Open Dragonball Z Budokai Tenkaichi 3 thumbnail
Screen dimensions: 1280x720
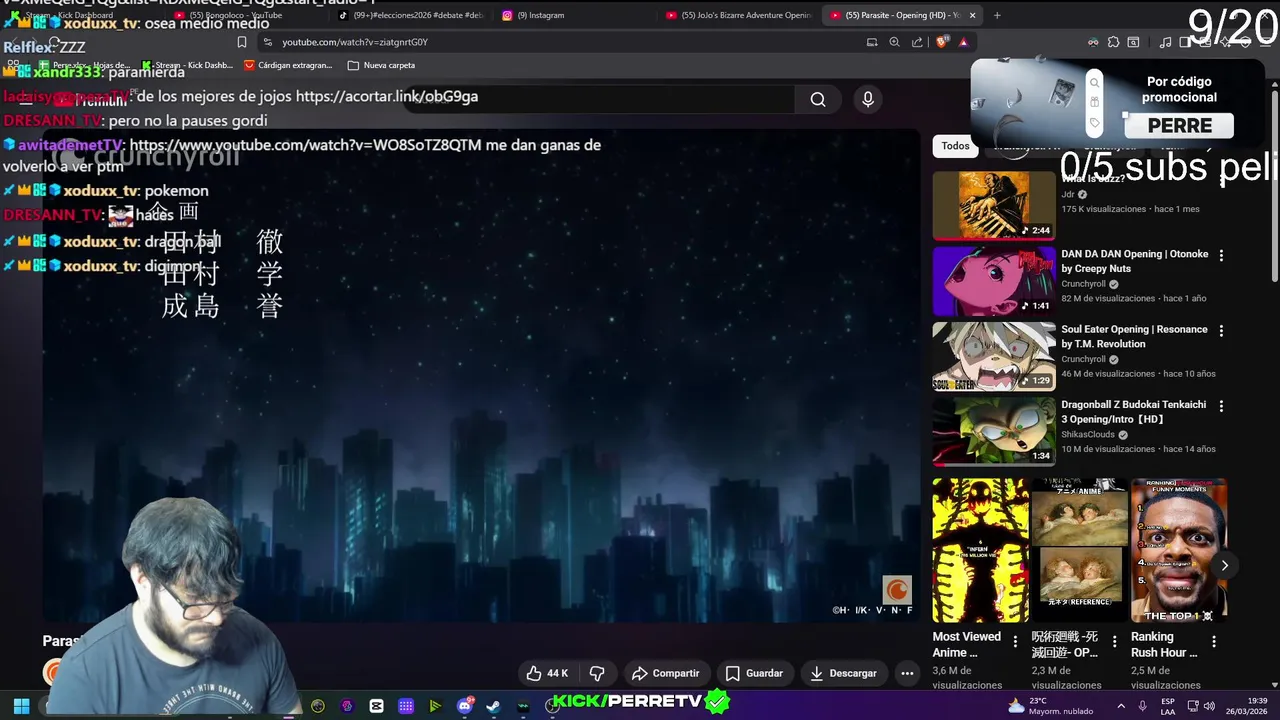coord(994,431)
